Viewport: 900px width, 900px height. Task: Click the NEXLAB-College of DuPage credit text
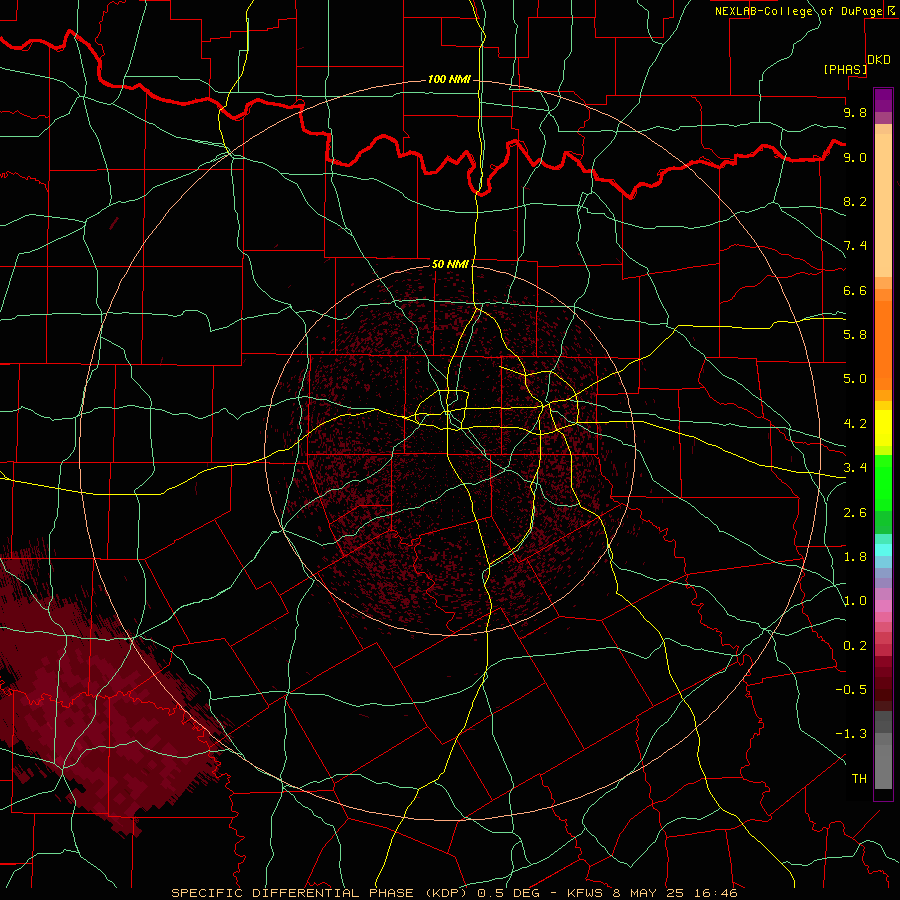[798, 11]
